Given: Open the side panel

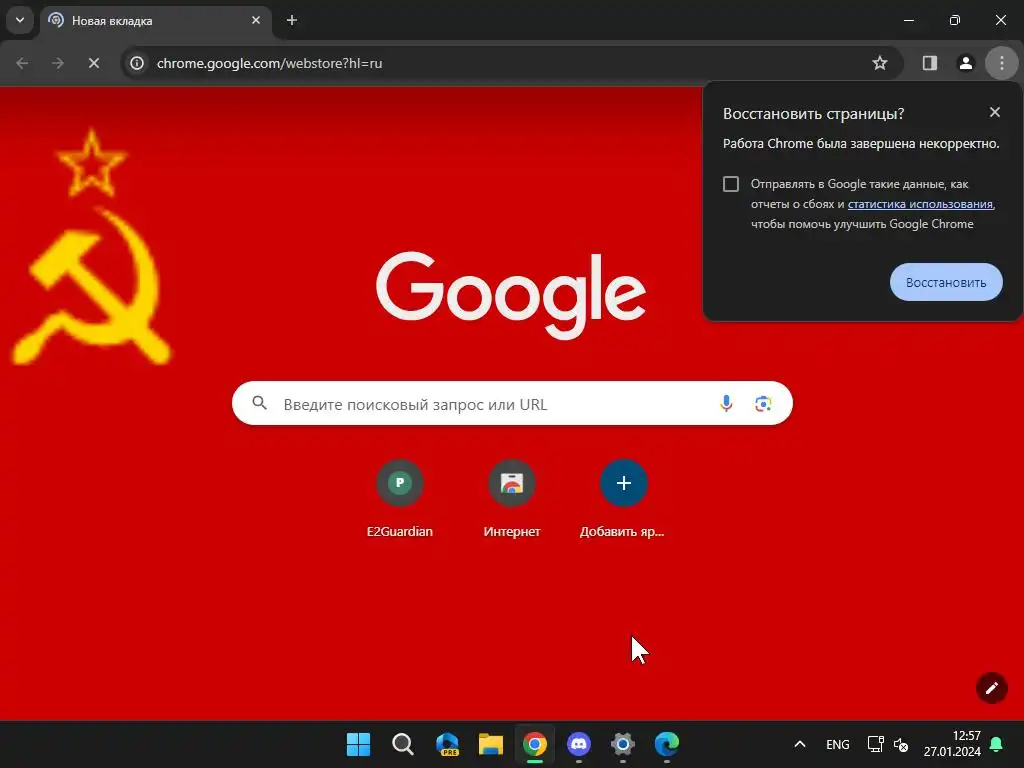Looking at the screenshot, I should pyautogui.click(x=930, y=63).
